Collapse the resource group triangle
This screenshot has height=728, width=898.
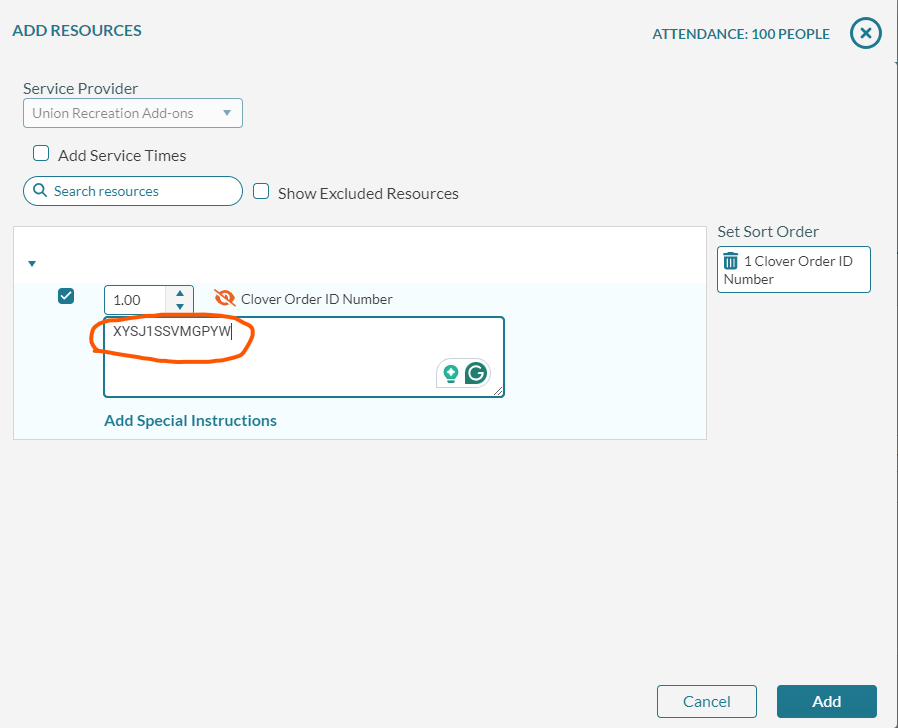point(32,263)
